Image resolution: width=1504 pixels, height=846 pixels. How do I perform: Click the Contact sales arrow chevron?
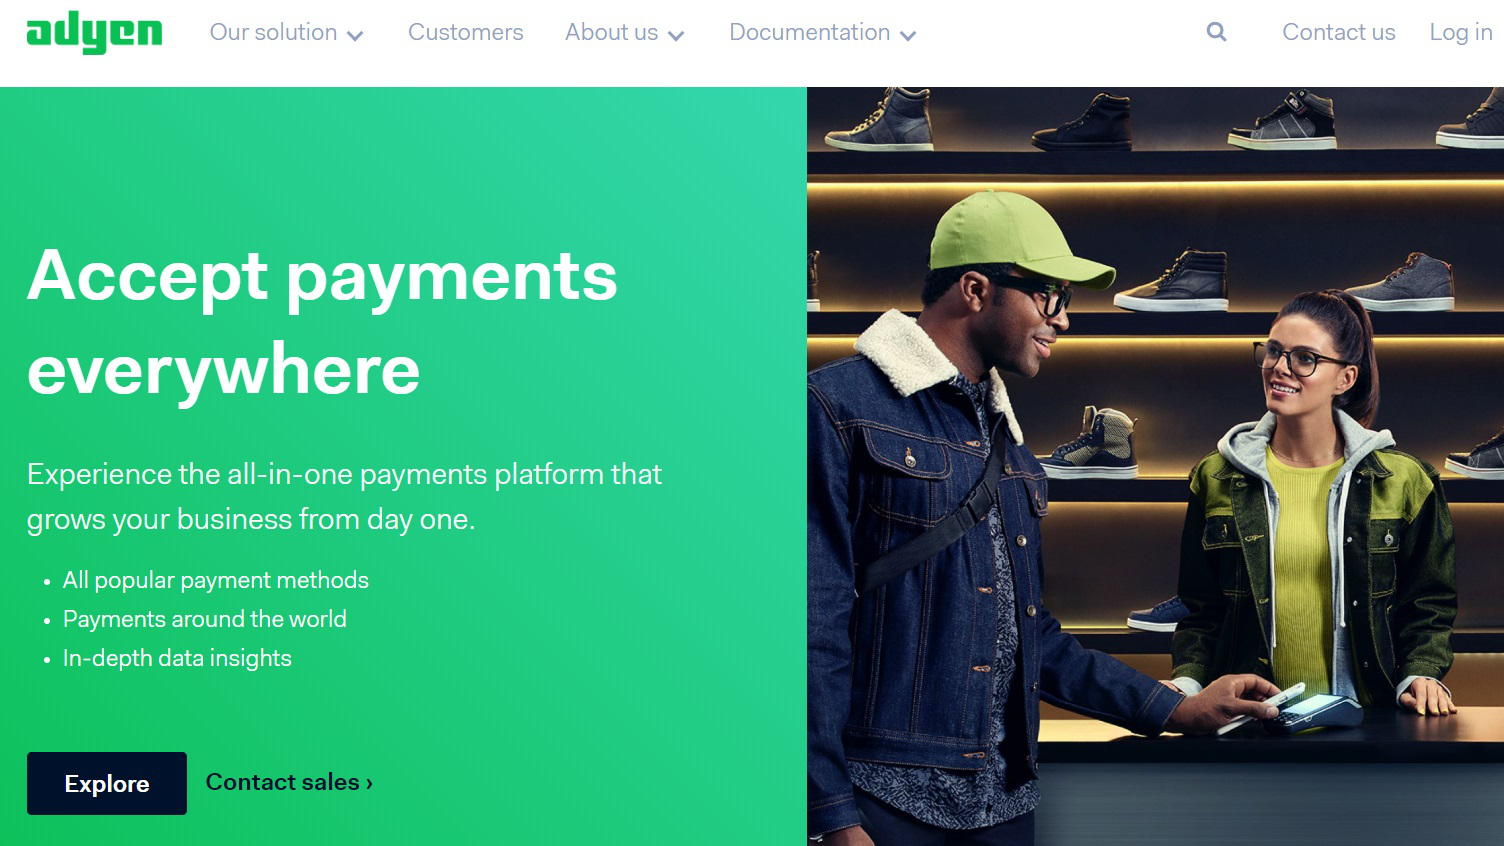click(x=369, y=783)
